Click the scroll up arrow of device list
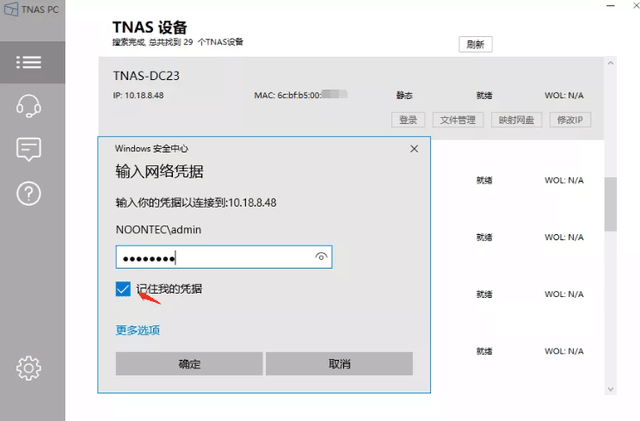The image size is (640, 421). (x=611, y=63)
